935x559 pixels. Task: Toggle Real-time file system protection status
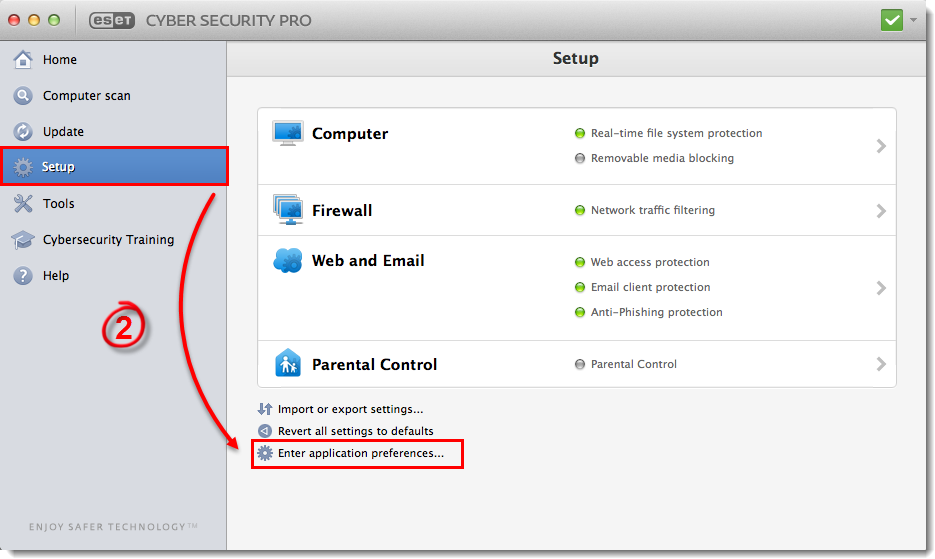tap(580, 133)
